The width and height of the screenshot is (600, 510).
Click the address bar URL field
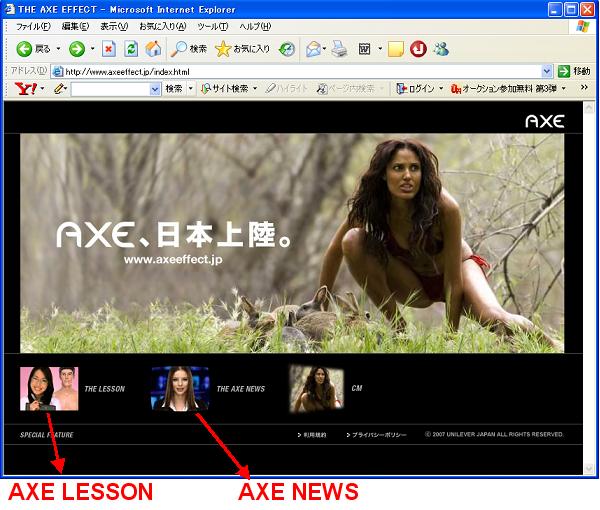point(300,71)
